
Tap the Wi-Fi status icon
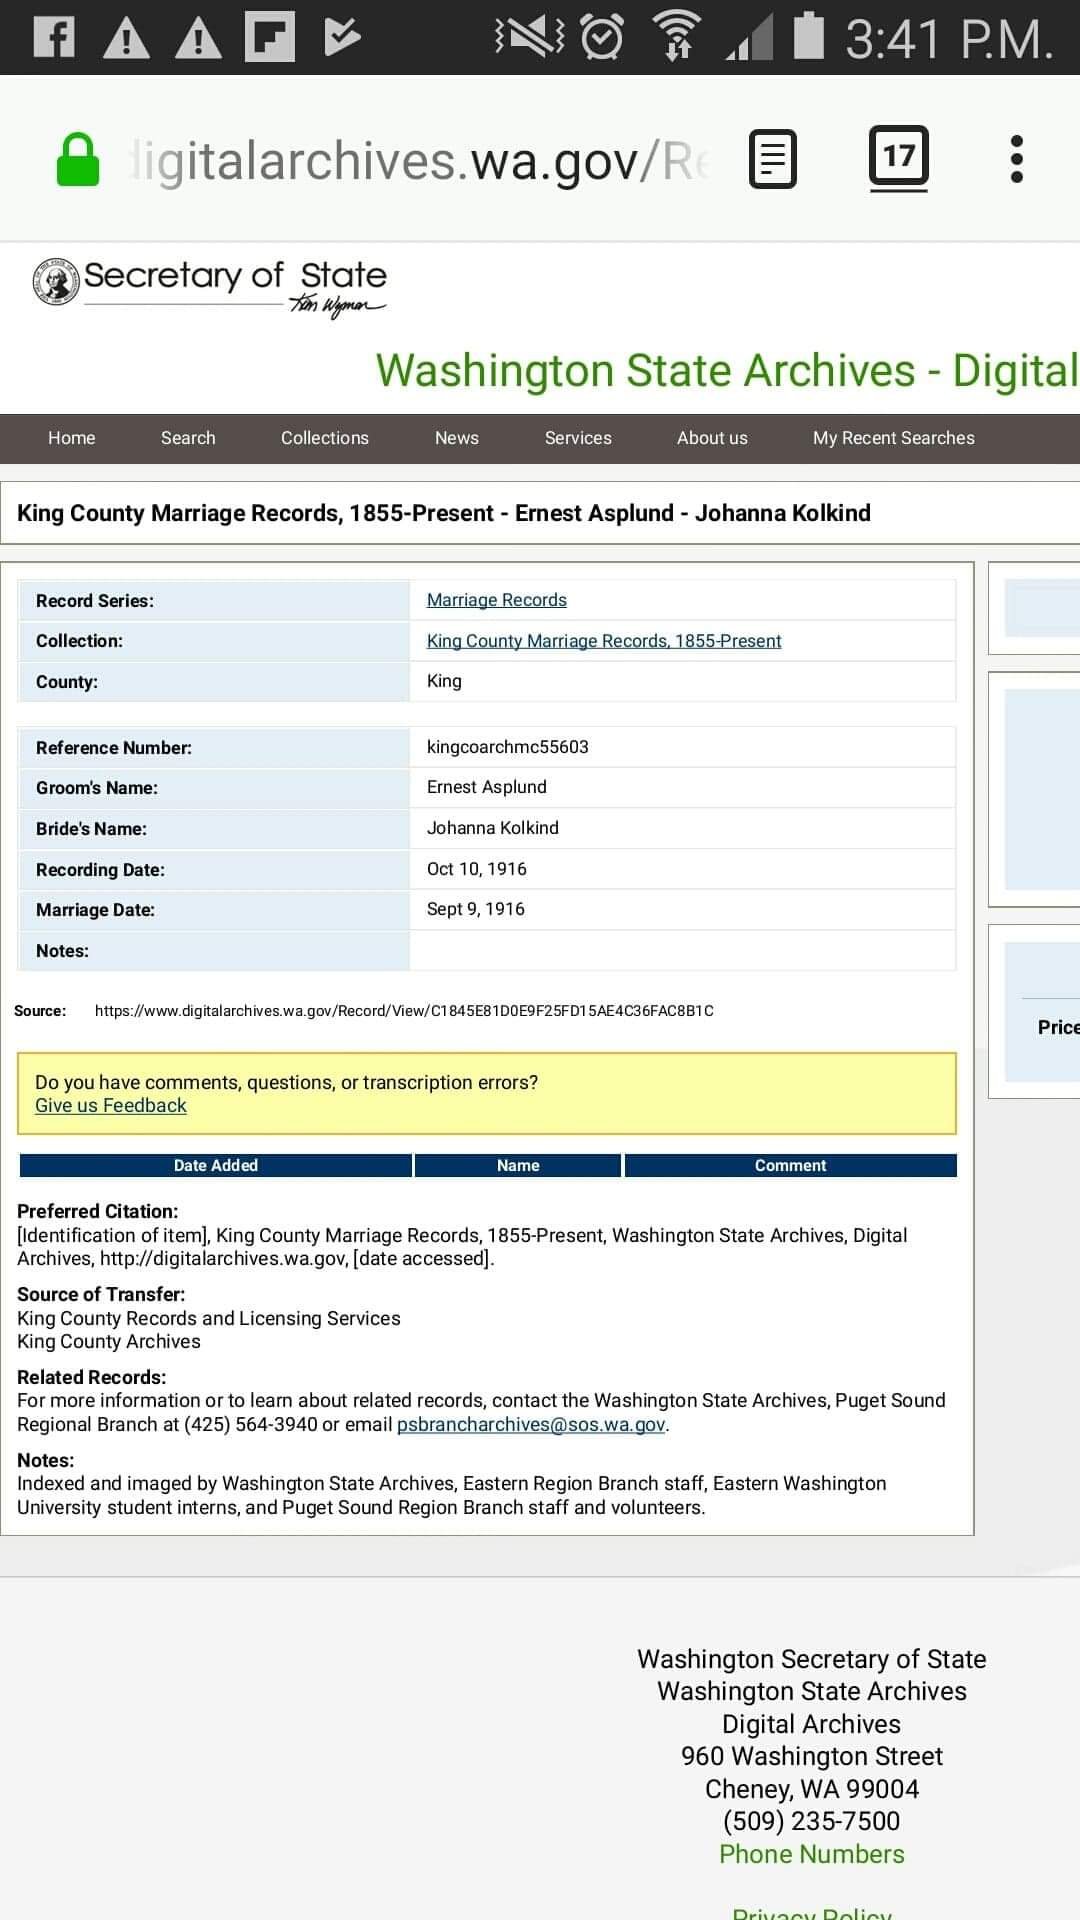click(677, 37)
